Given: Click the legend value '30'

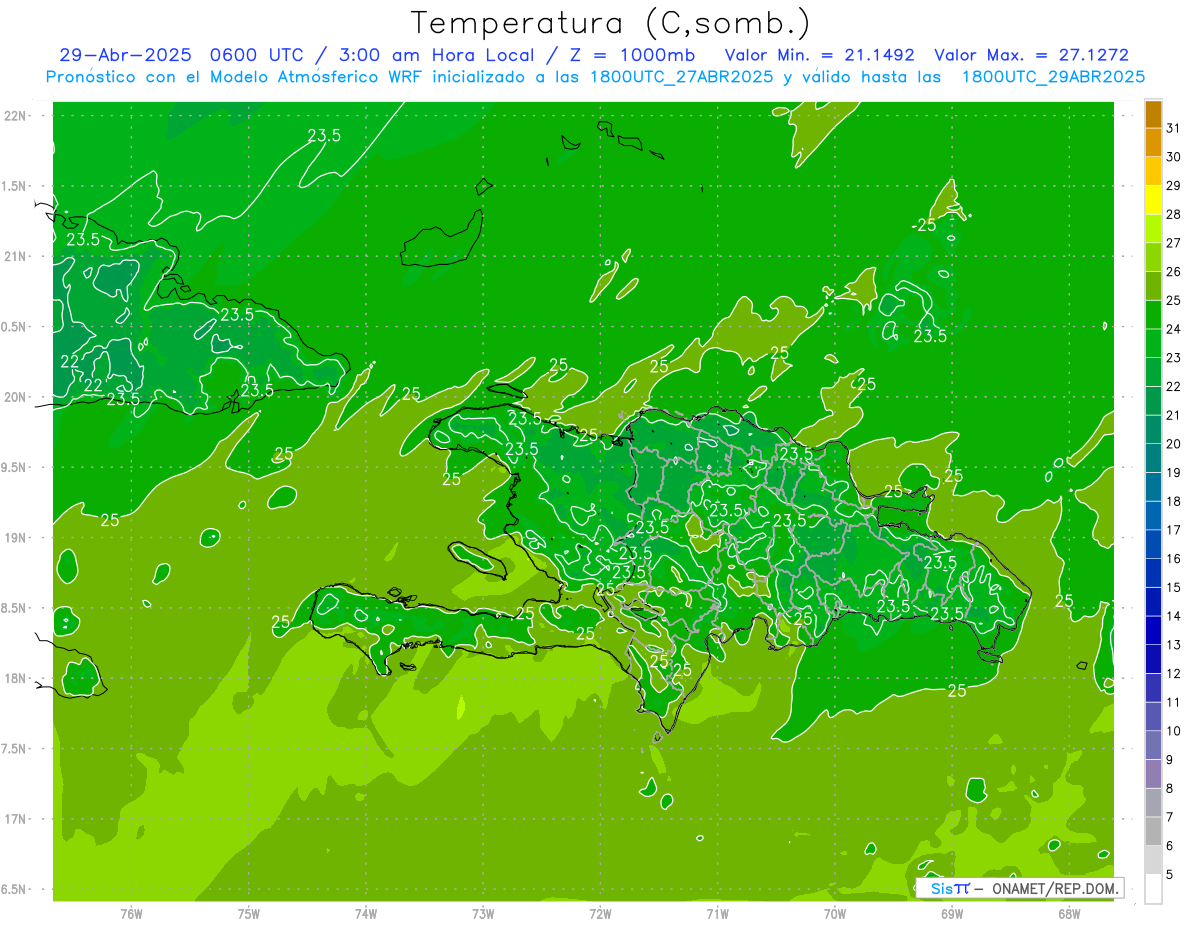Looking at the screenshot, I should pos(1173,156).
